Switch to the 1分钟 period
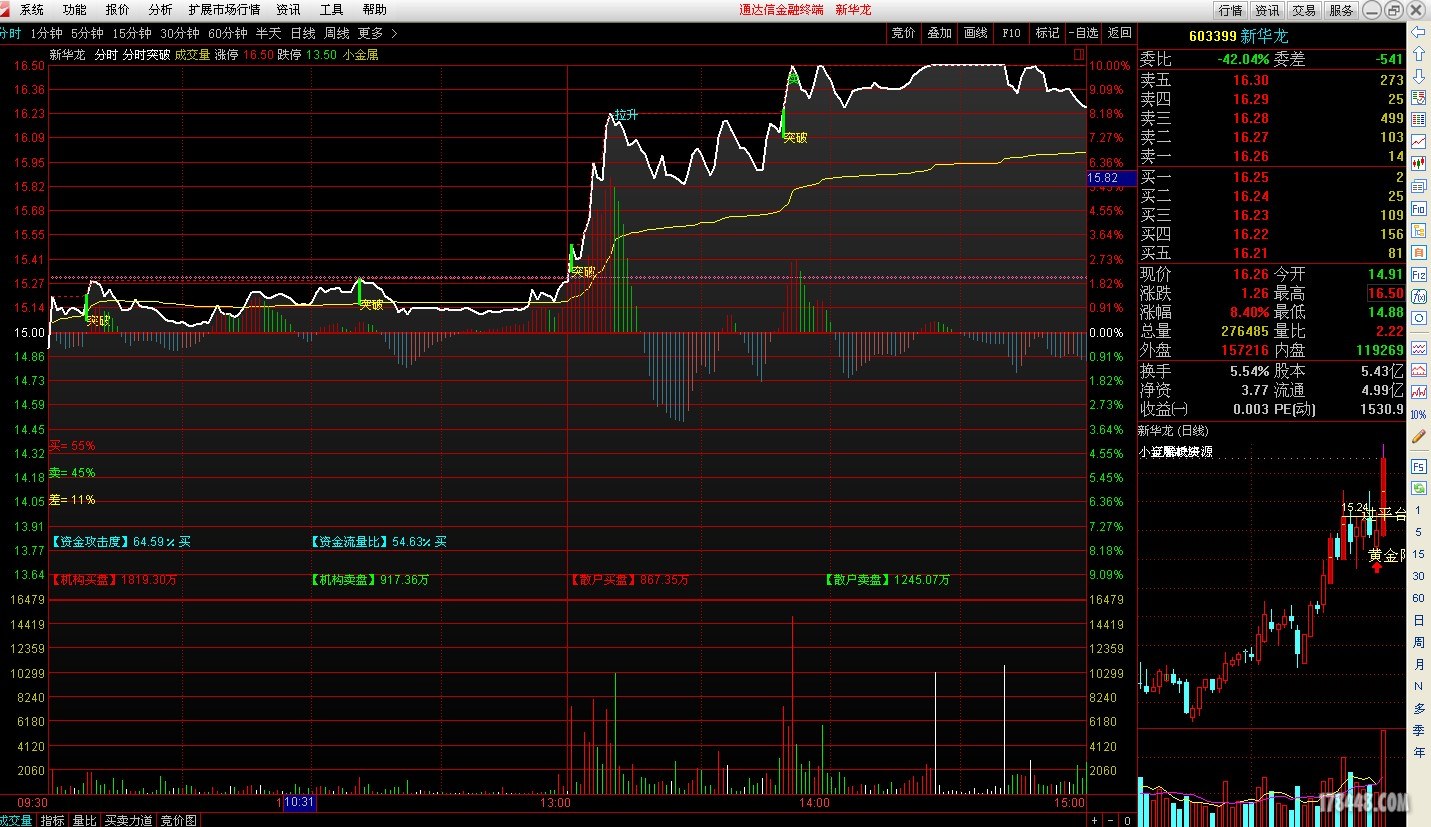1431x827 pixels. (46, 33)
